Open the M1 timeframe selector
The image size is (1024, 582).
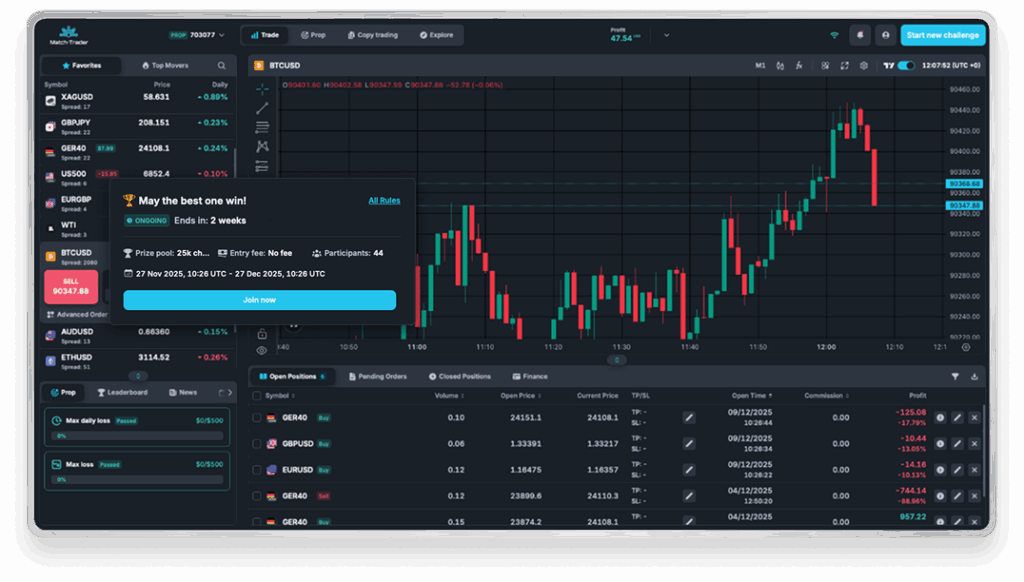760,65
